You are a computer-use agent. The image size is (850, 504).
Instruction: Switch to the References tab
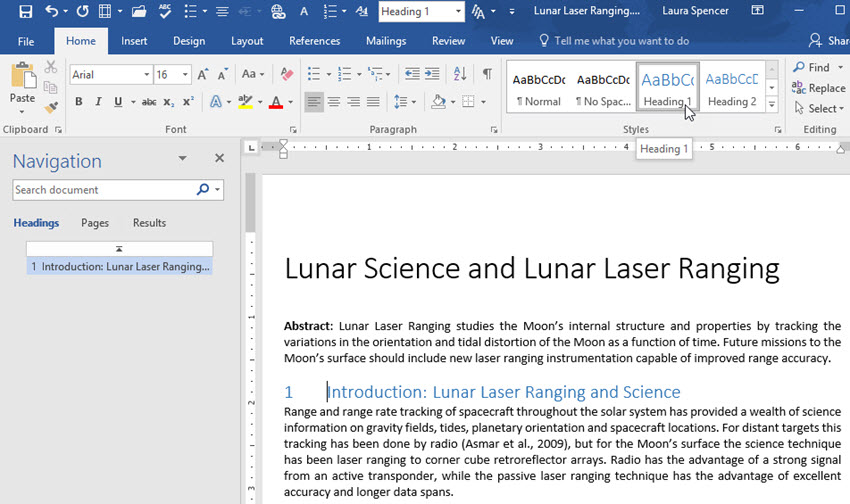click(314, 41)
